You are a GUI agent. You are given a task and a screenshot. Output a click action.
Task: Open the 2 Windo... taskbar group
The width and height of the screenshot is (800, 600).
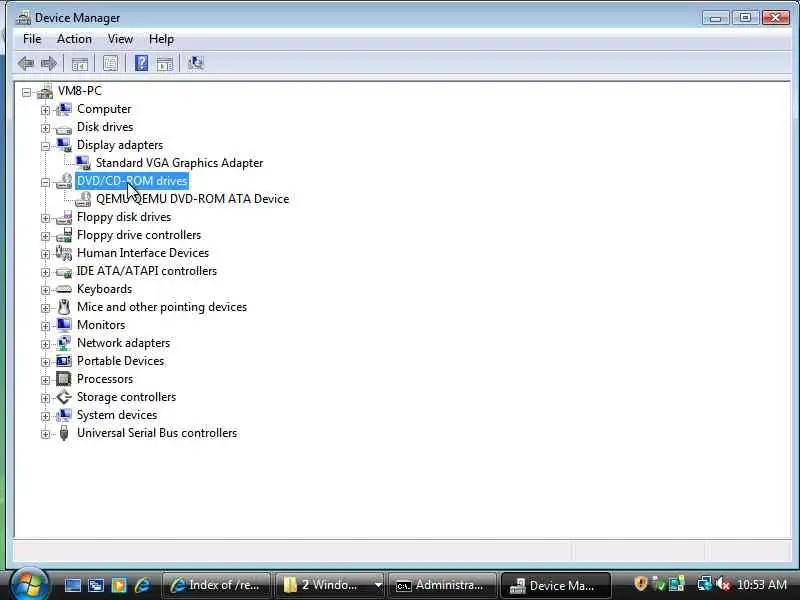[x=330, y=585]
